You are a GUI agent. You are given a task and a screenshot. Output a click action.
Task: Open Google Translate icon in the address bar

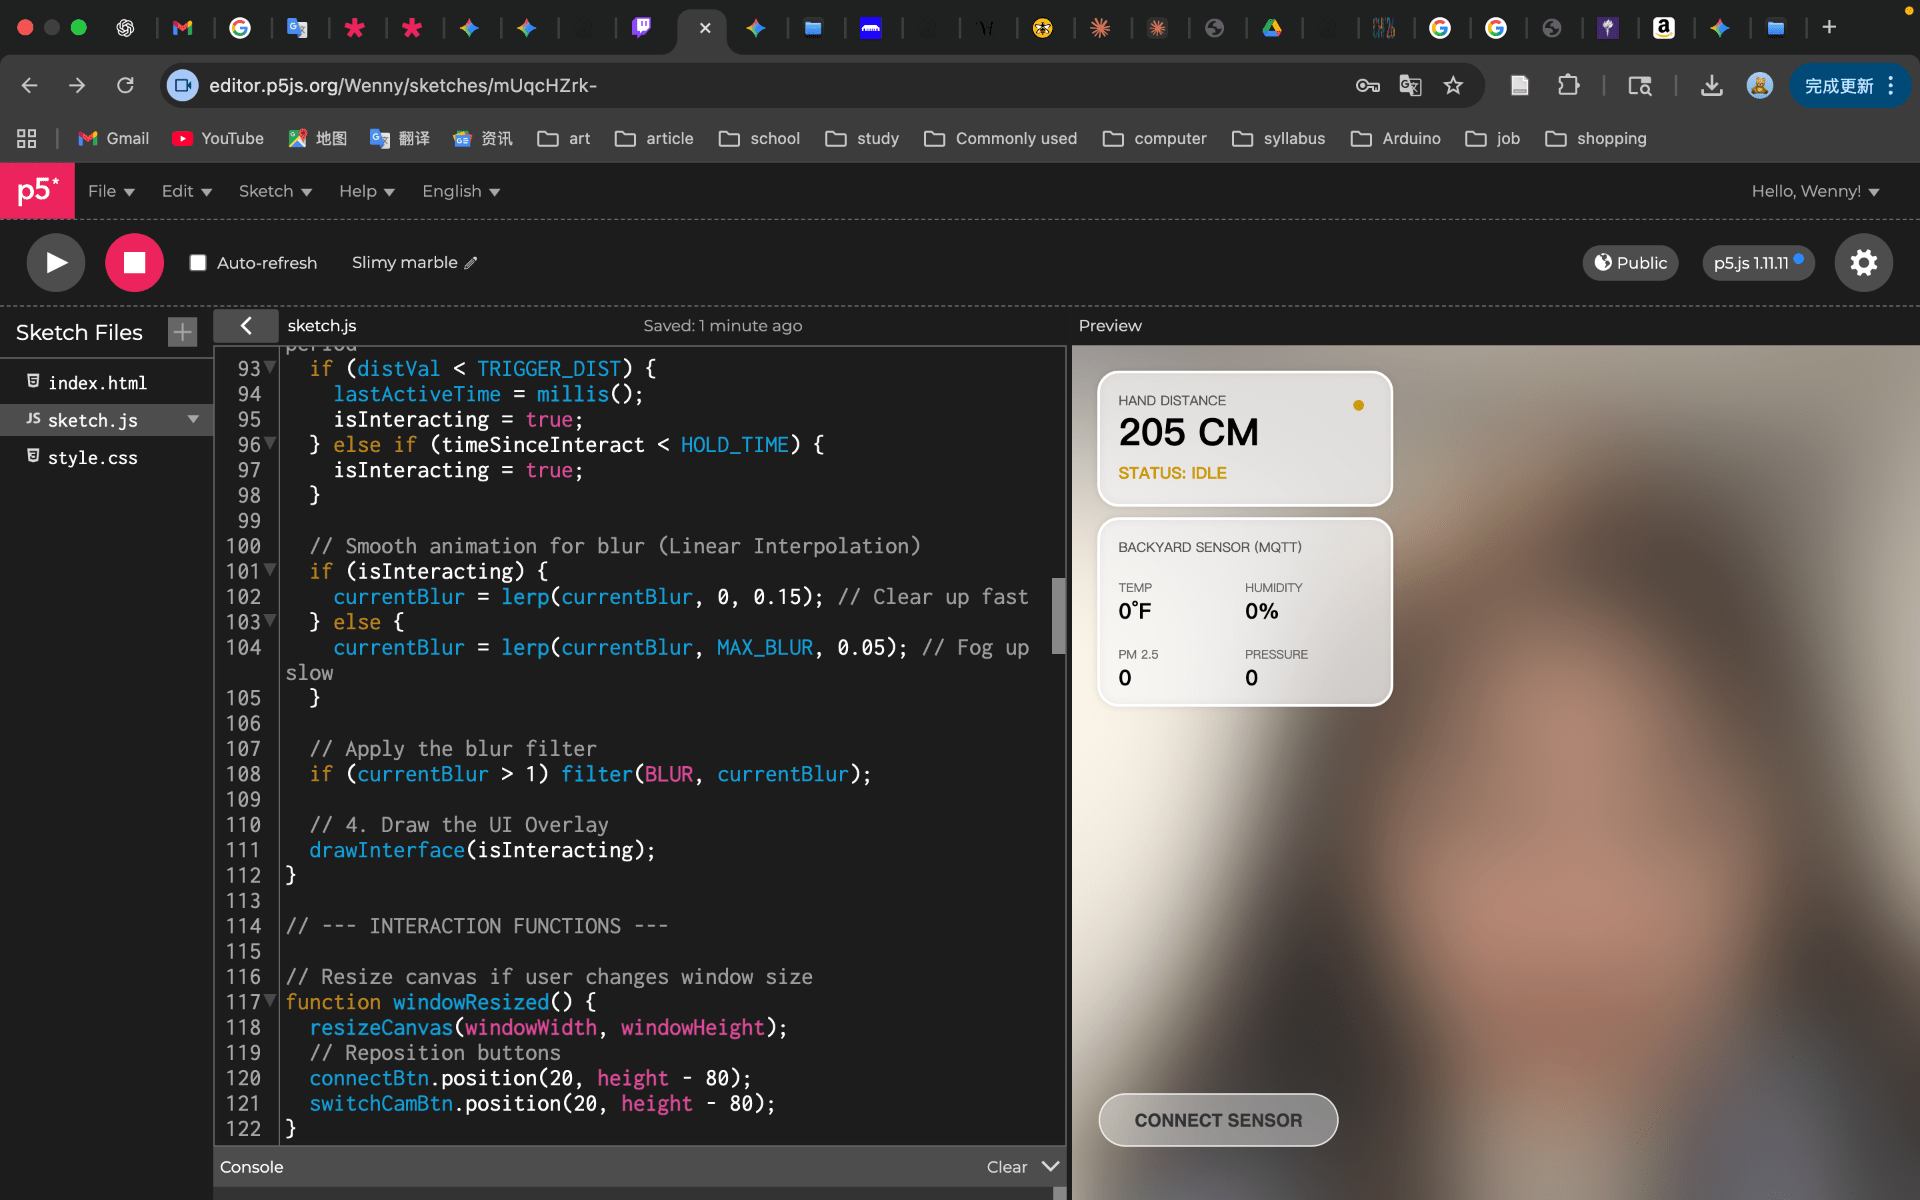[x=1410, y=85]
